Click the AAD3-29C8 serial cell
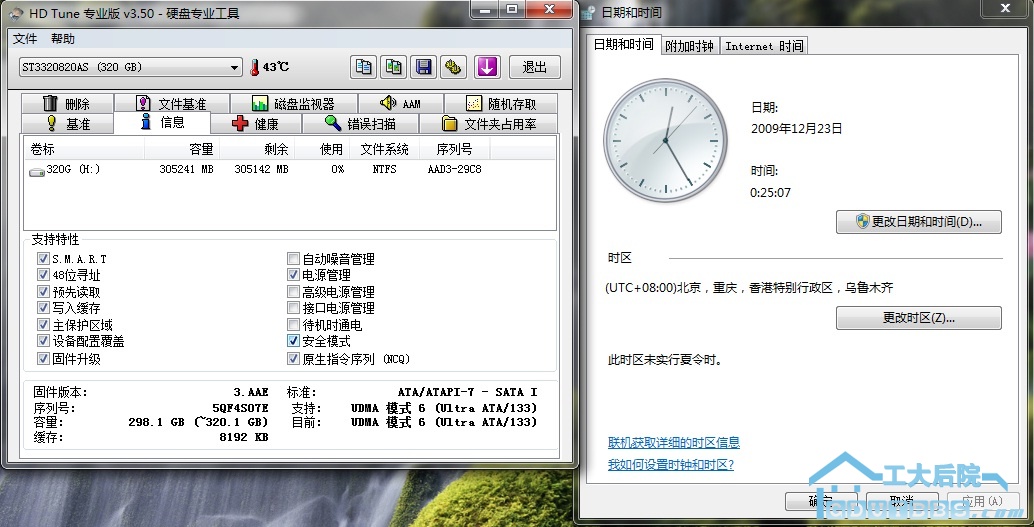1034x527 pixels. click(x=454, y=170)
